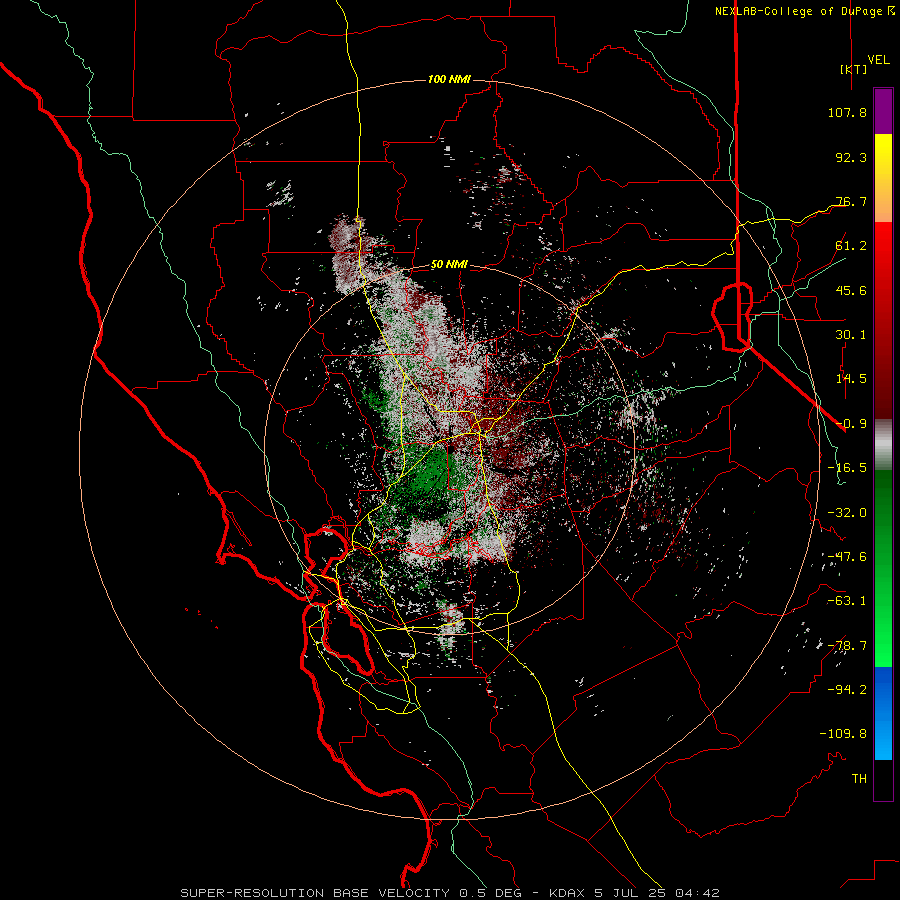The height and width of the screenshot is (900, 900).
Task: Click the -16.5 velocity scale label
Action: coord(847,468)
